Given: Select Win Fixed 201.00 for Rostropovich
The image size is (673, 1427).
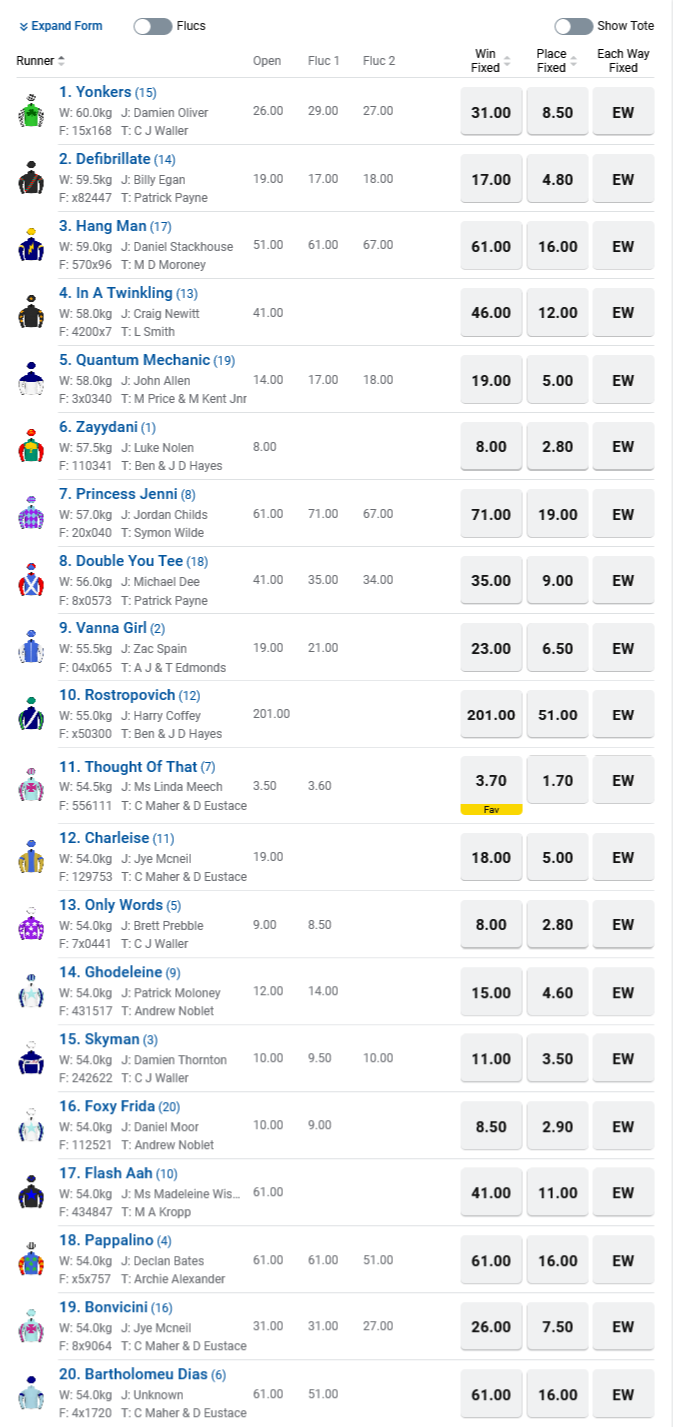Looking at the screenshot, I should click(491, 715).
